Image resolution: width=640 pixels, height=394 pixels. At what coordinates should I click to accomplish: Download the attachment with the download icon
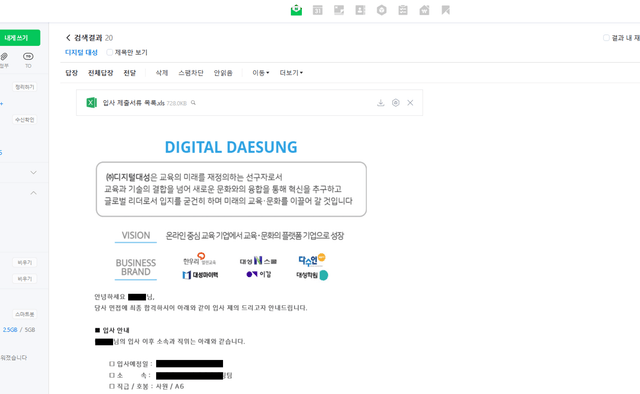[380, 103]
